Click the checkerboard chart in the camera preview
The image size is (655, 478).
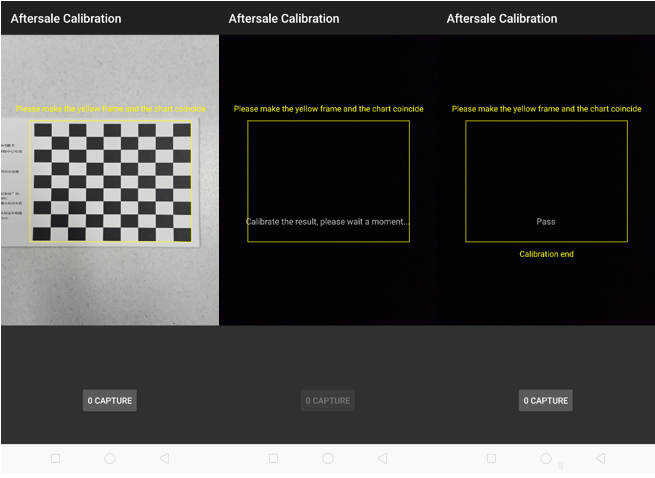(112, 181)
